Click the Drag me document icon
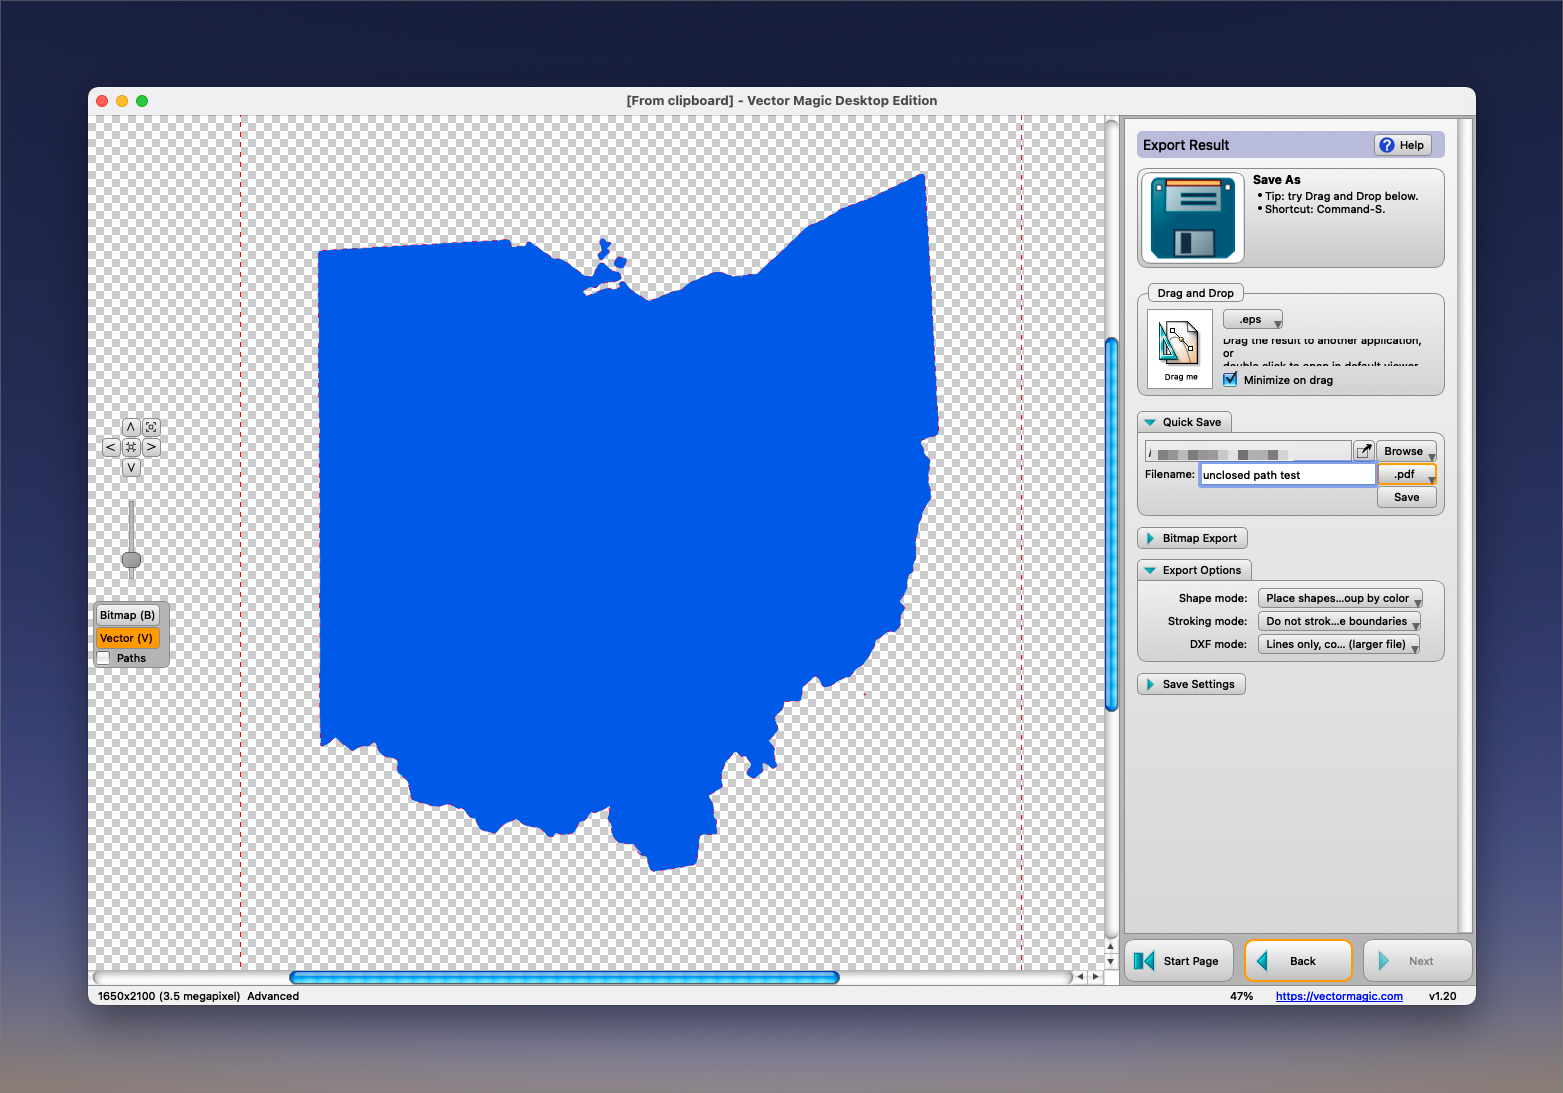This screenshot has height=1093, width=1563. pyautogui.click(x=1180, y=347)
